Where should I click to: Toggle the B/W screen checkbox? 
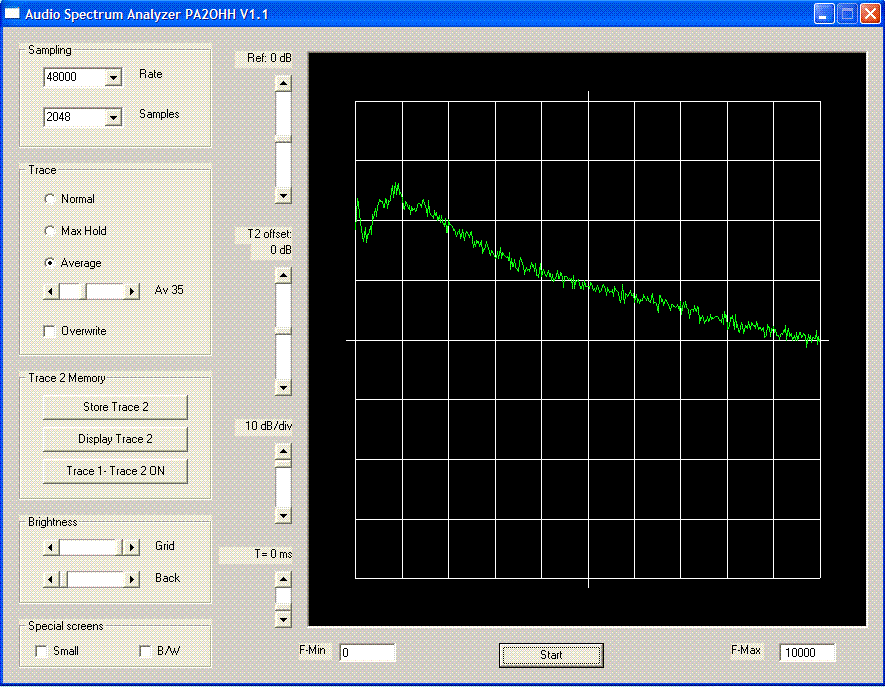pyautogui.click(x=146, y=652)
